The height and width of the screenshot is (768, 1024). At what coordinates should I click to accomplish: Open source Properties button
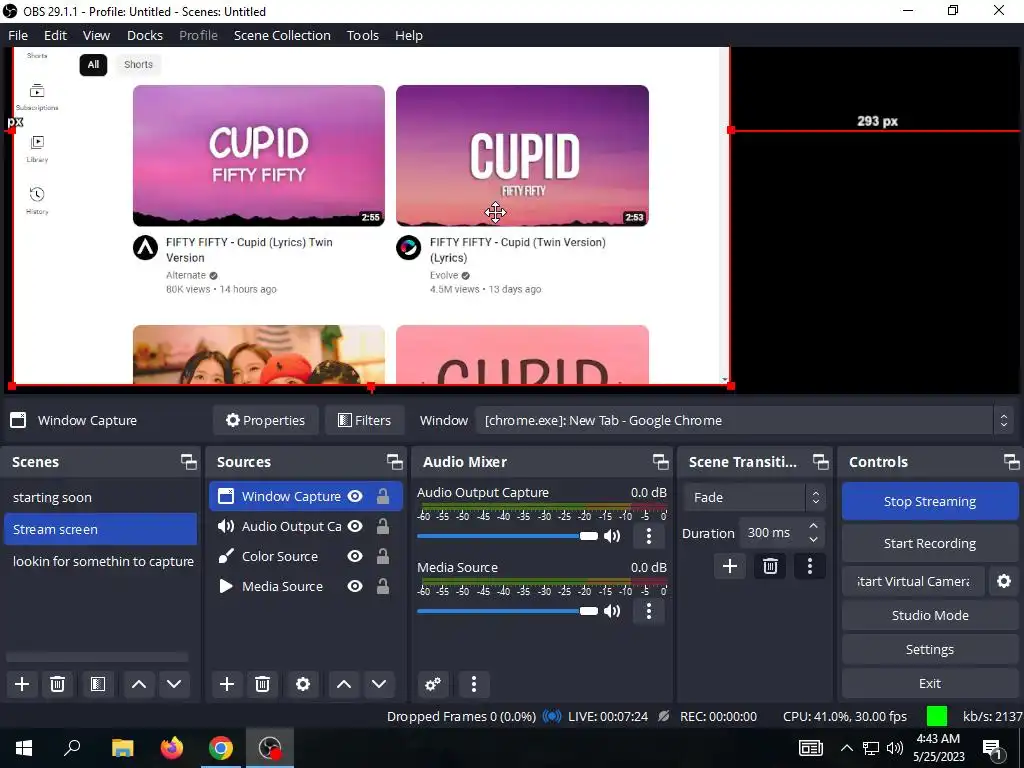[x=265, y=421]
